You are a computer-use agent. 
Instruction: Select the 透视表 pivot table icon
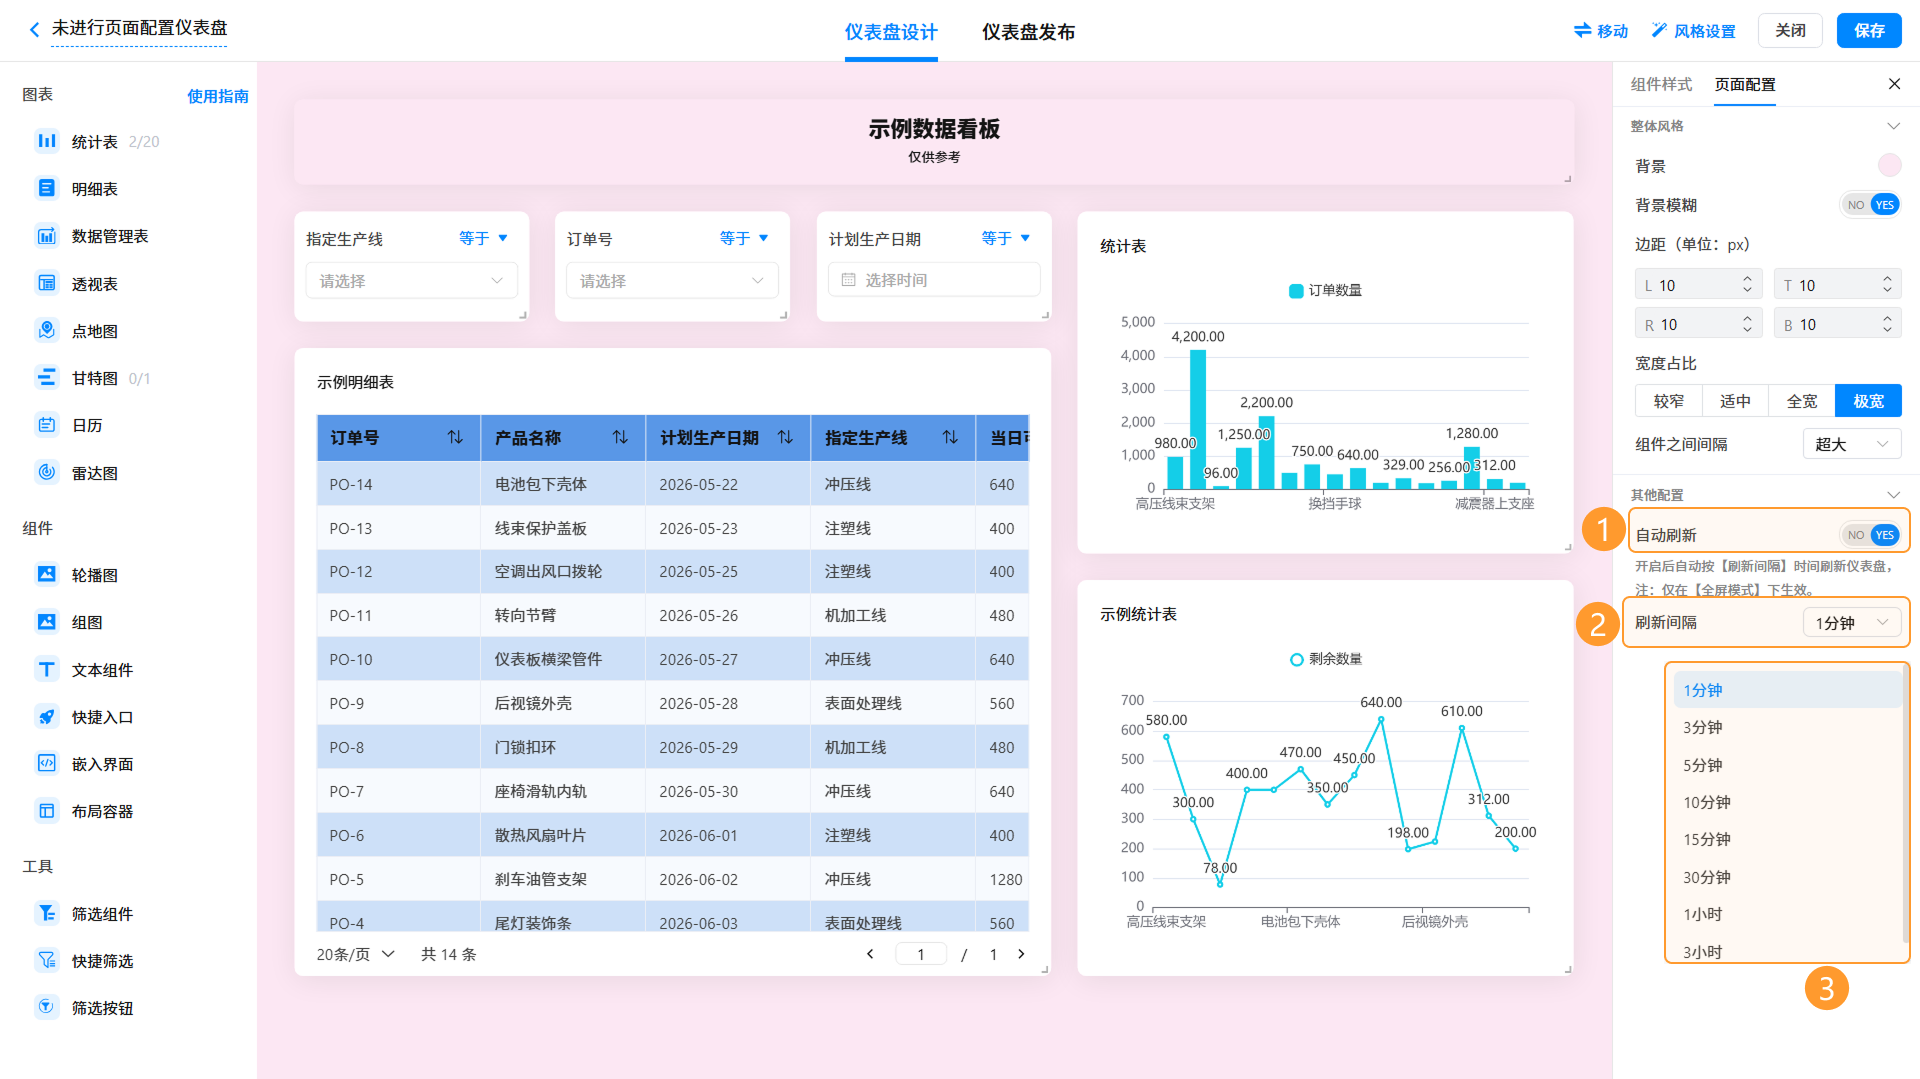(x=46, y=283)
